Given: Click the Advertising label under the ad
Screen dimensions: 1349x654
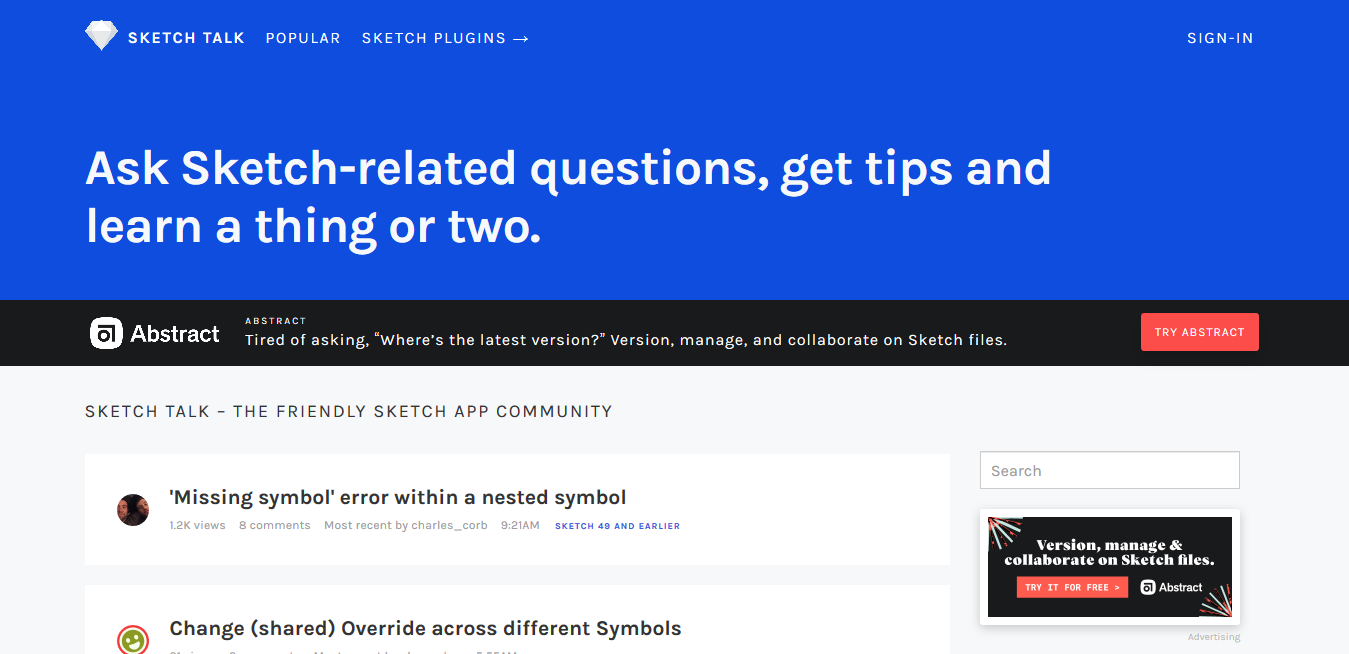Looking at the screenshot, I should 1214,637.
